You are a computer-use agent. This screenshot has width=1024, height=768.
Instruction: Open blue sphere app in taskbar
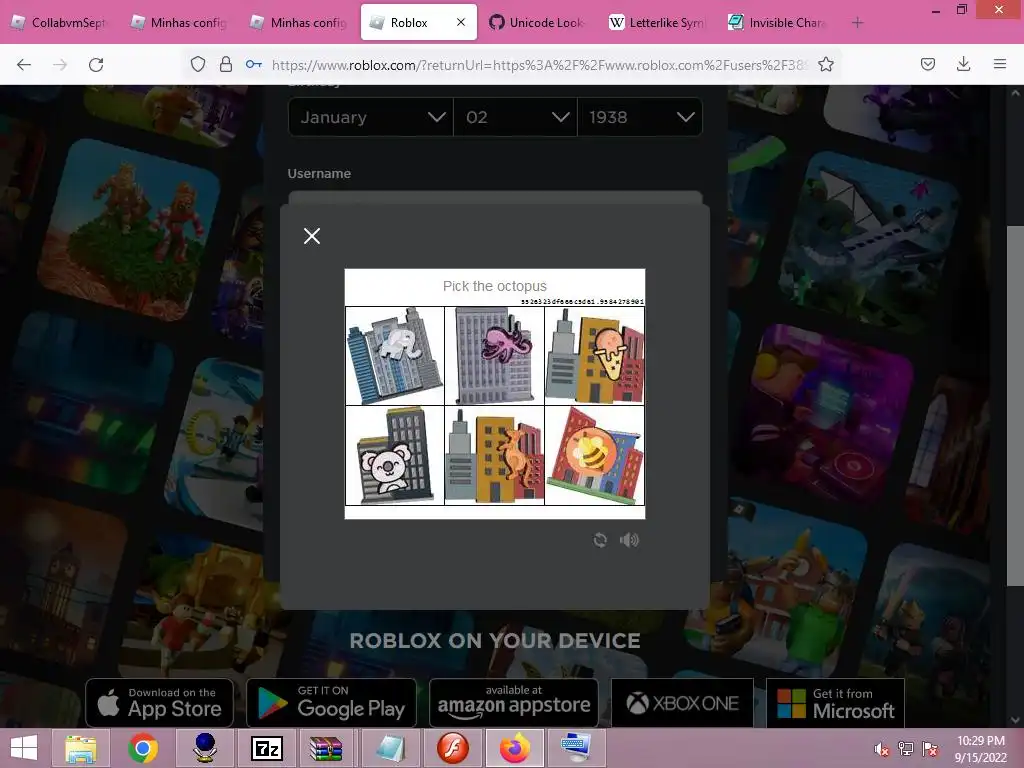coord(205,748)
